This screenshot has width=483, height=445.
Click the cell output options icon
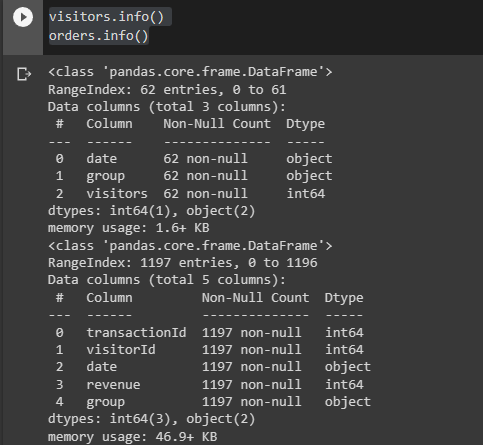click(x=24, y=74)
